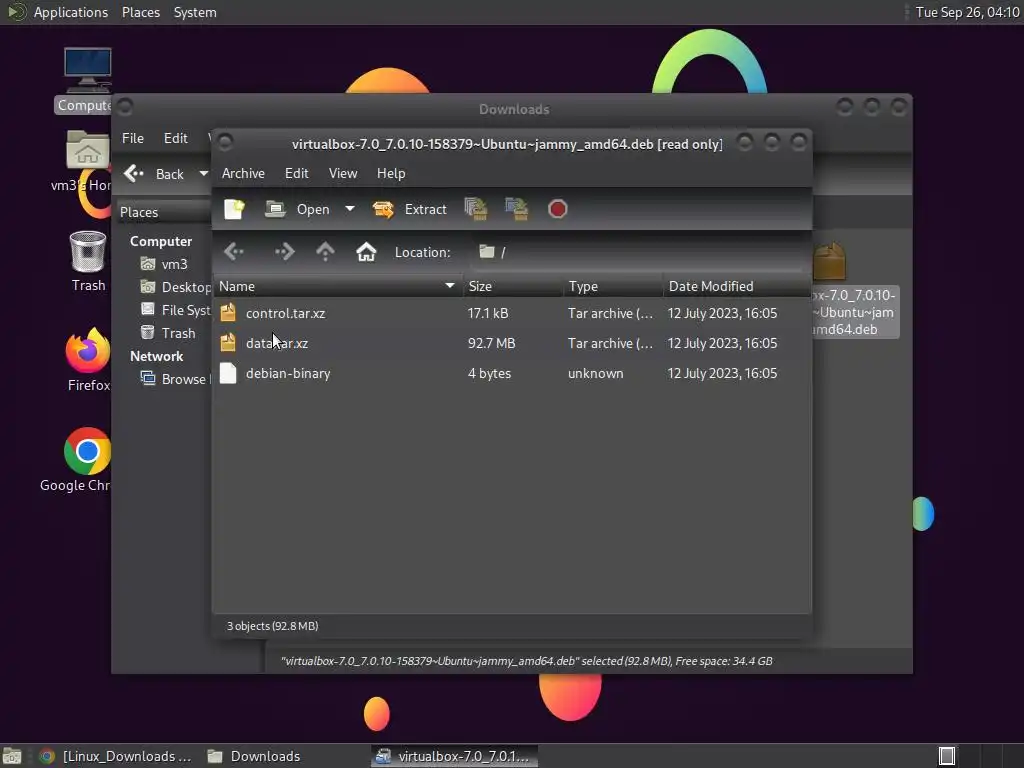Open the Archive menu
Image resolution: width=1024 pixels, height=768 pixels.
click(243, 173)
